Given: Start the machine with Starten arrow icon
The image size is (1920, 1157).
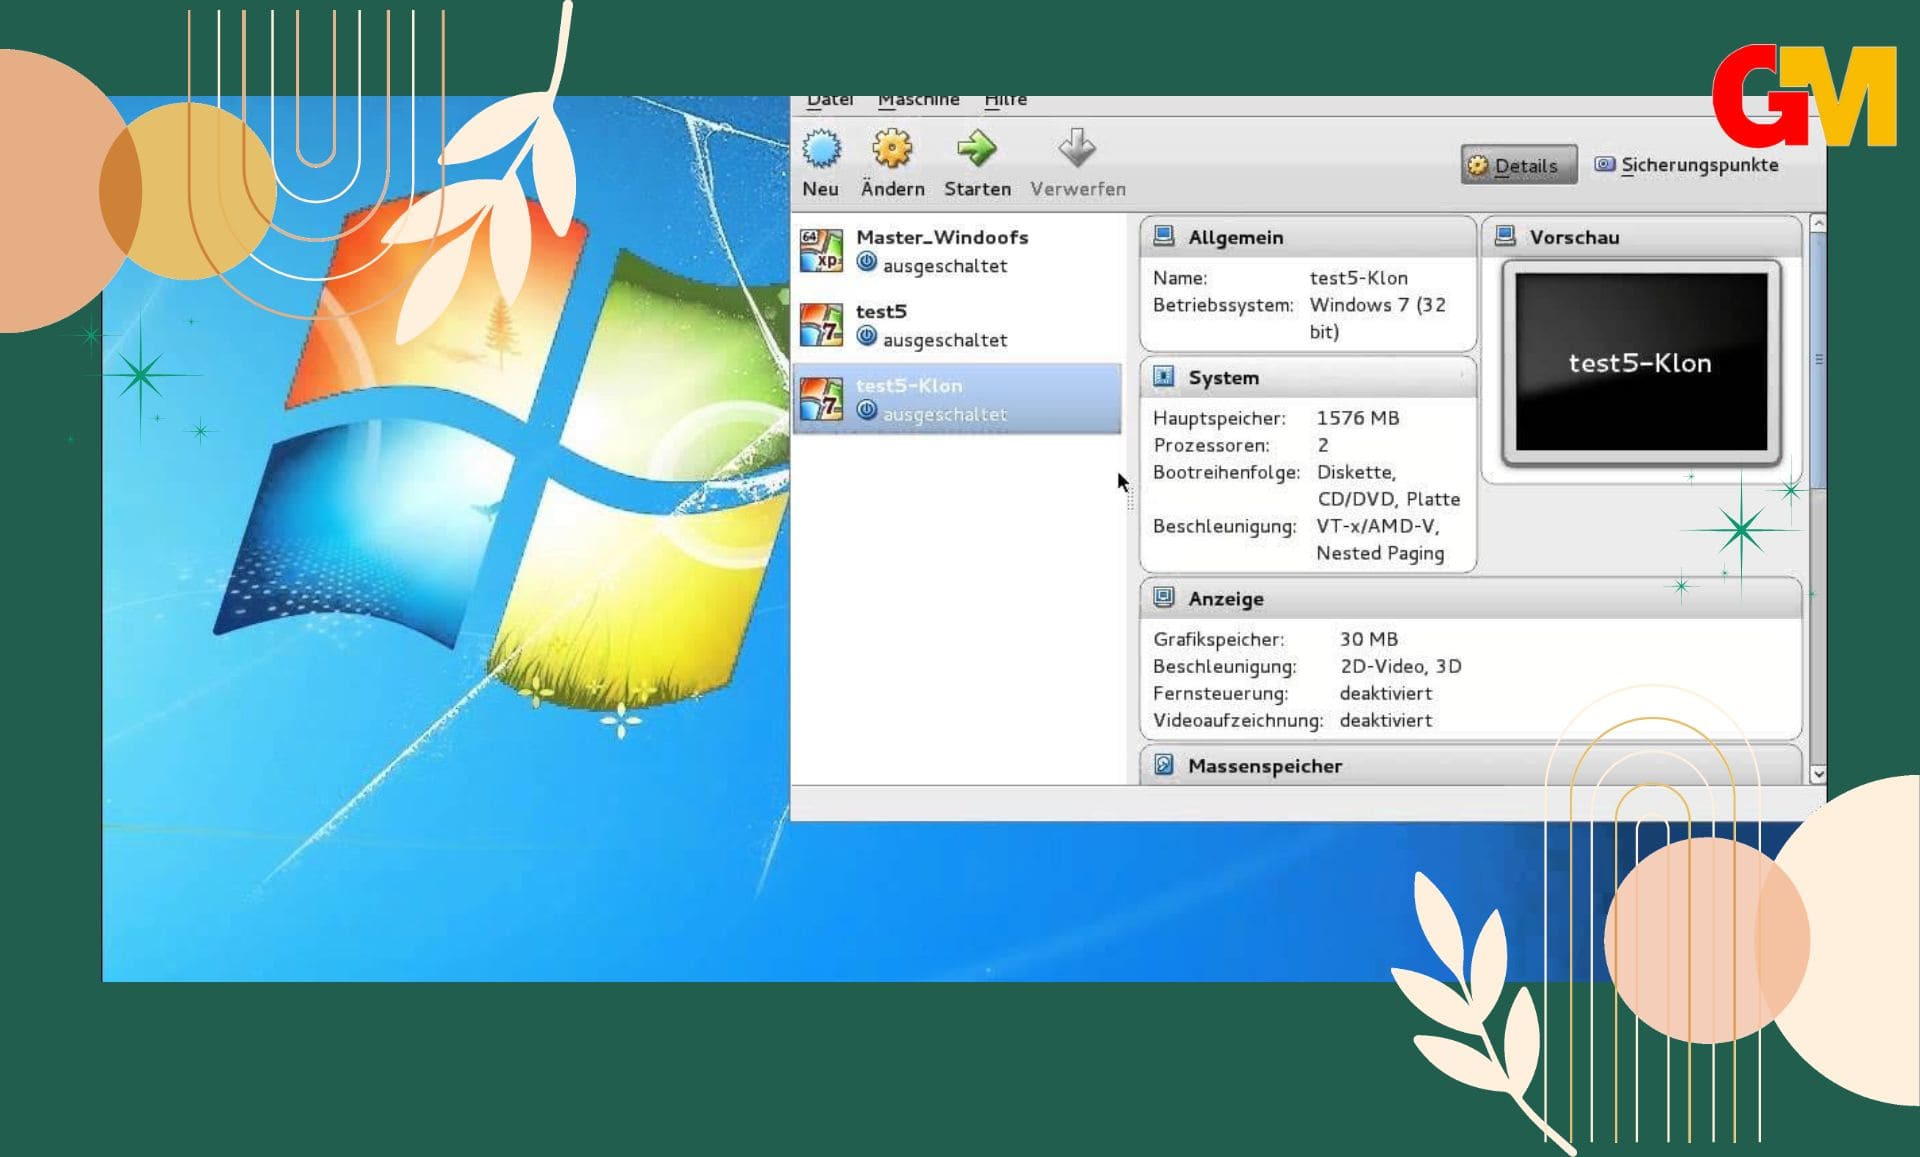Looking at the screenshot, I should (x=976, y=149).
